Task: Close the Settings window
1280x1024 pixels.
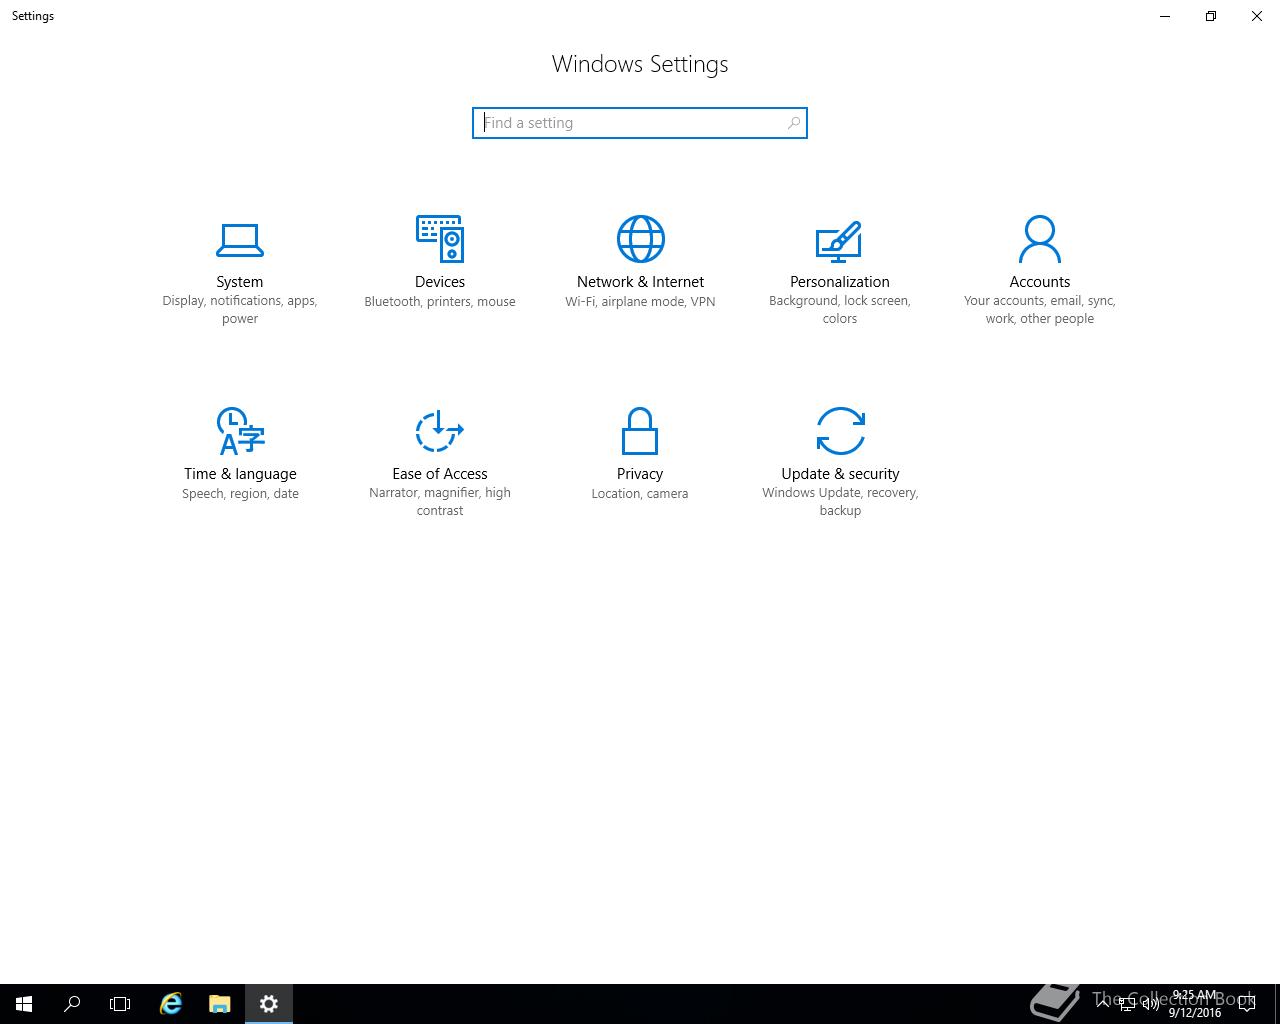Action: pyautogui.click(x=1257, y=16)
